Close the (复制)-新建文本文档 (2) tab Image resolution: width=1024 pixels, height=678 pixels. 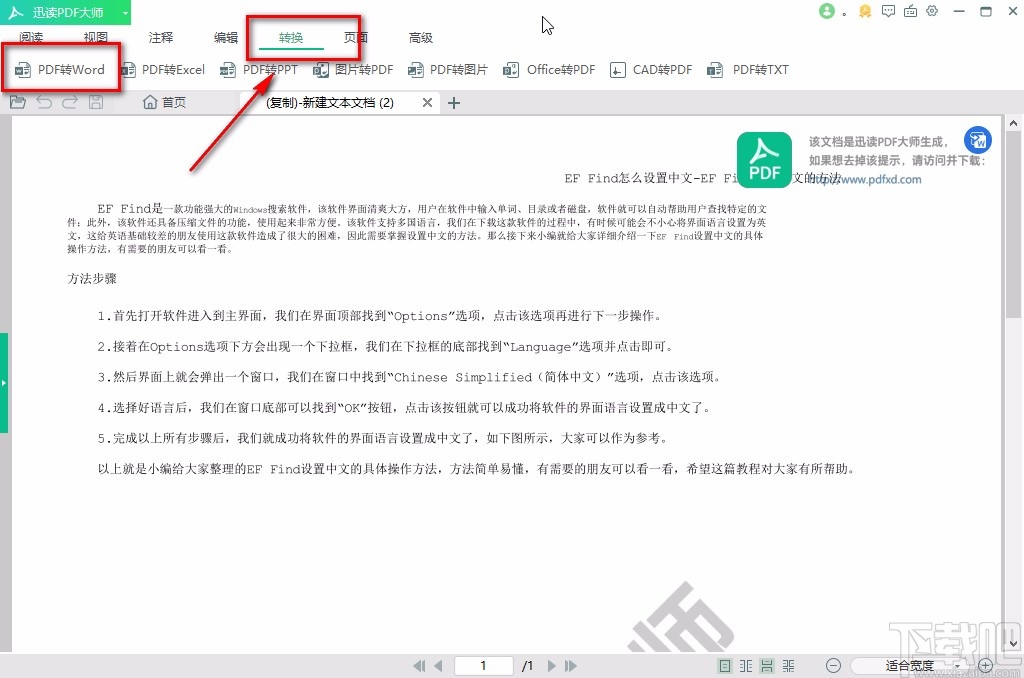click(427, 103)
